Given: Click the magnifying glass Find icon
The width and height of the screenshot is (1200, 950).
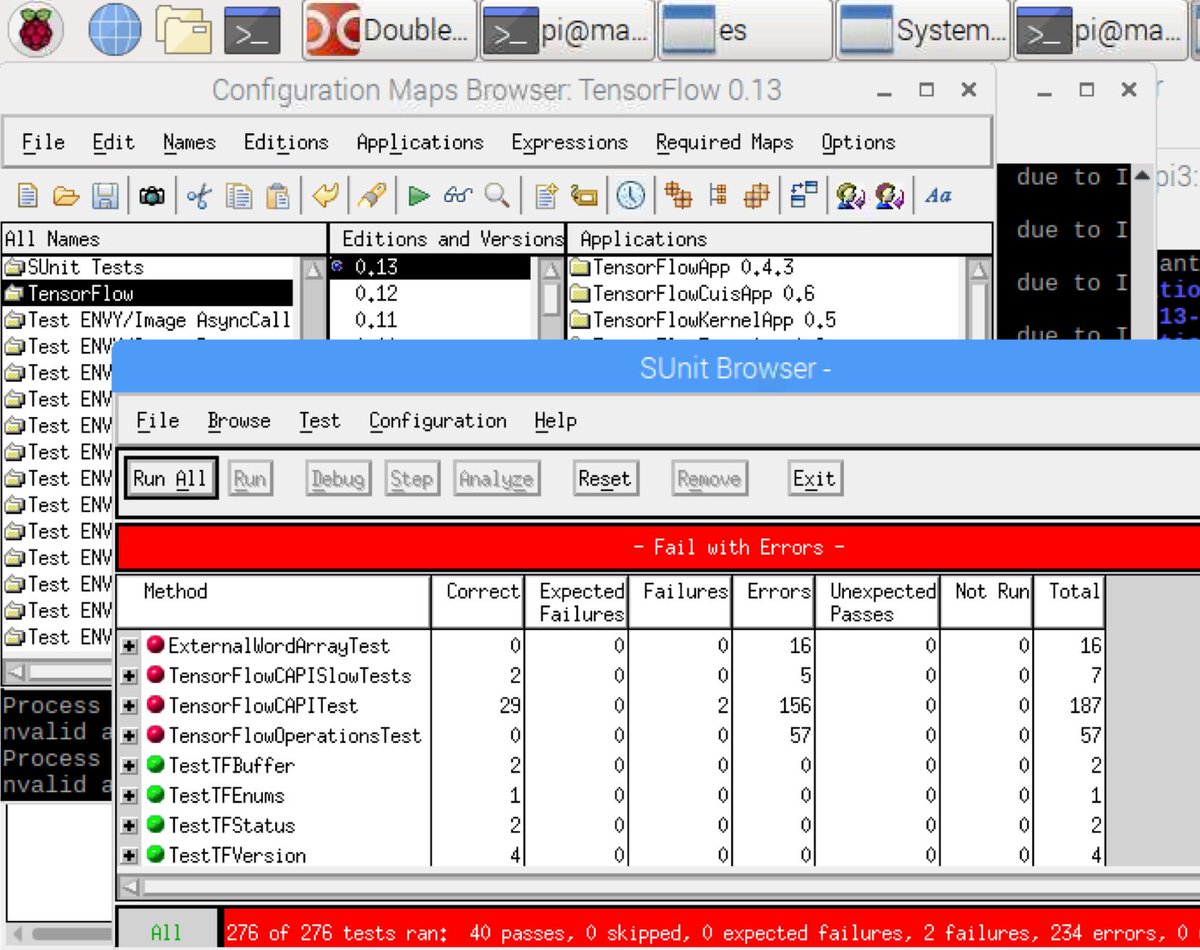Looking at the screenshot, I should (497, 196).
